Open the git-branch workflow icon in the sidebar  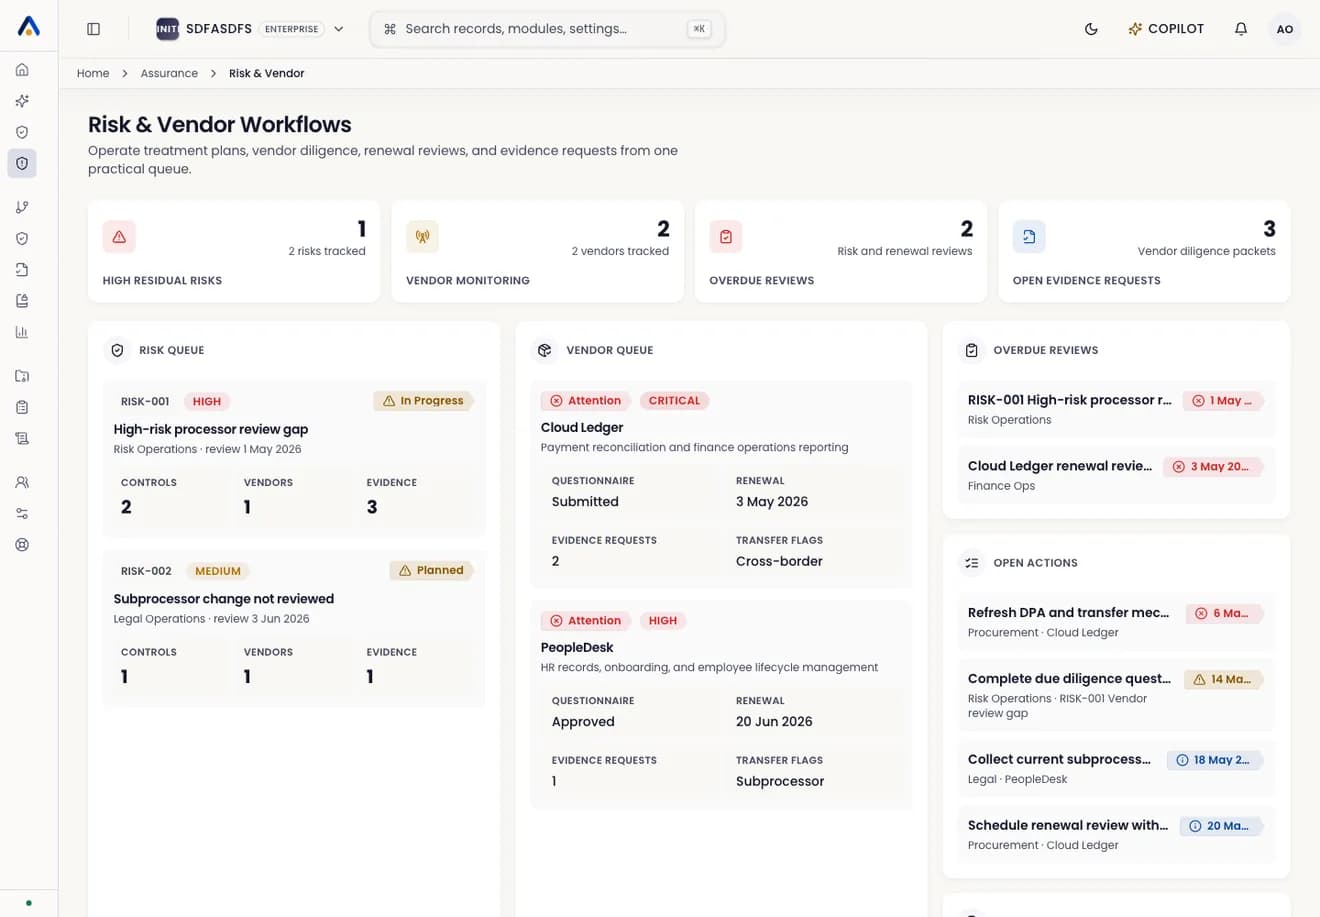coord(22,207)
